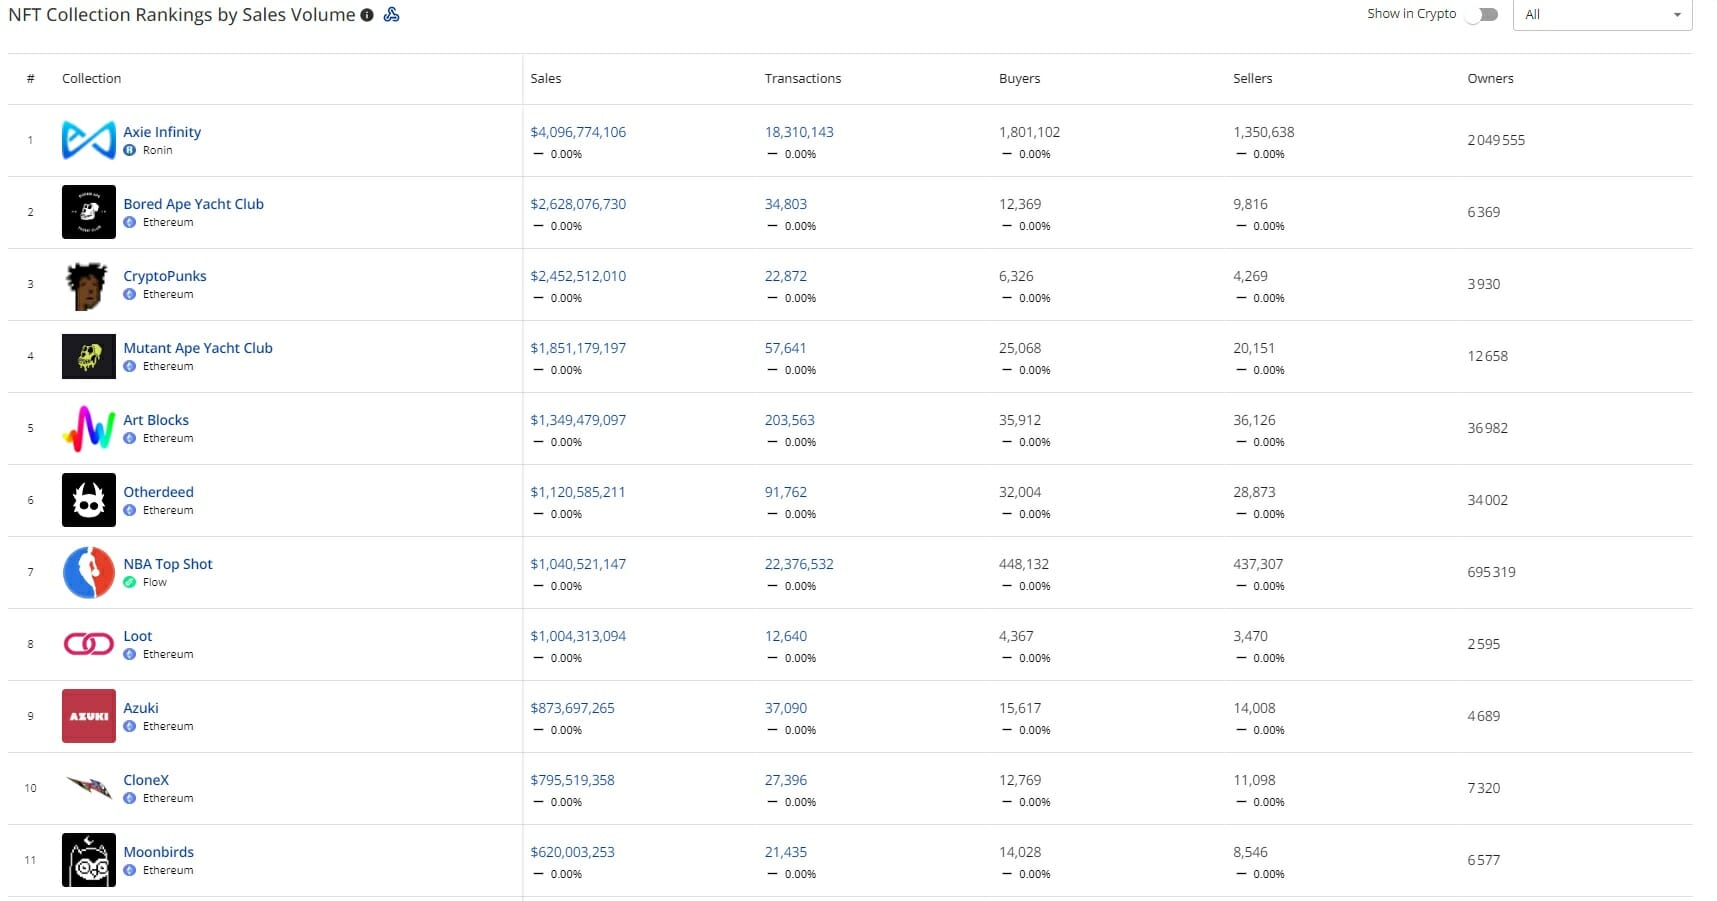This screenshot has height=901, width=1717.
Task: Open the Axie Infinity collection link
Action: [162, 132]
